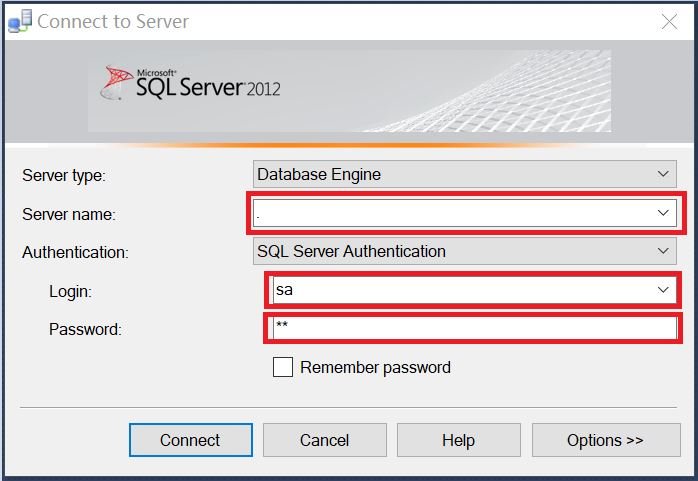This screenshot has width=698, height=481.
Task: Open Help for Connect to Server
Action: (459, 440)
